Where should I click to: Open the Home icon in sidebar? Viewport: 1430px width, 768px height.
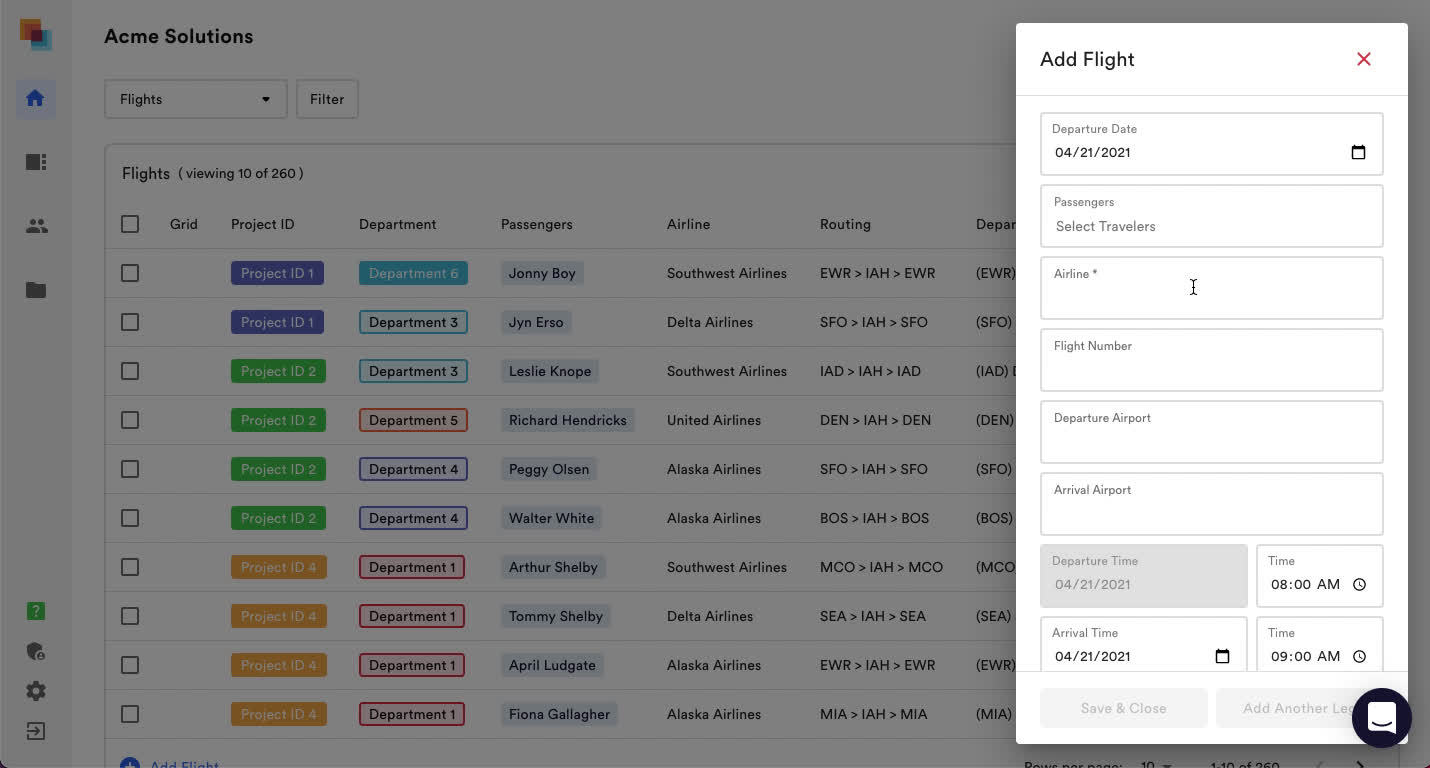[x=35, y=98]
